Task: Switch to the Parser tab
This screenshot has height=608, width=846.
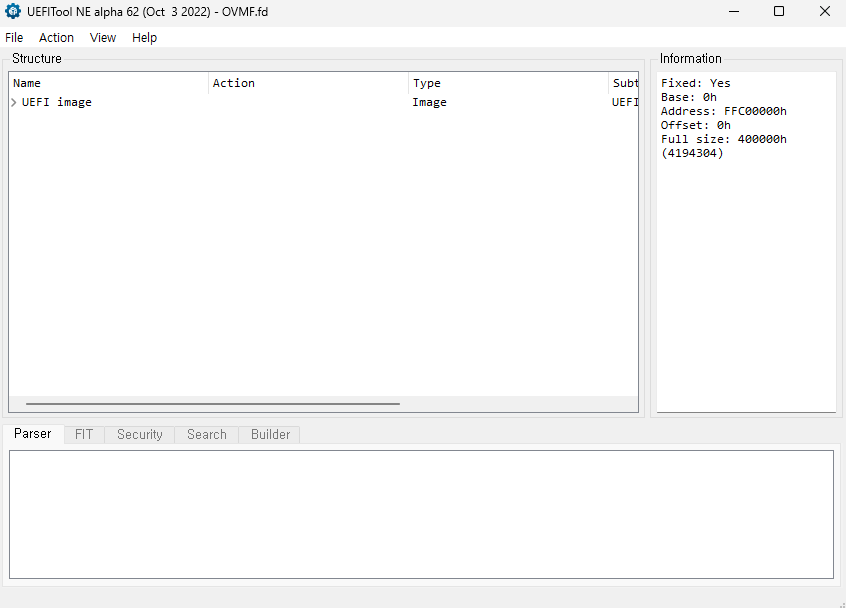Action: [x=32, y=434]
